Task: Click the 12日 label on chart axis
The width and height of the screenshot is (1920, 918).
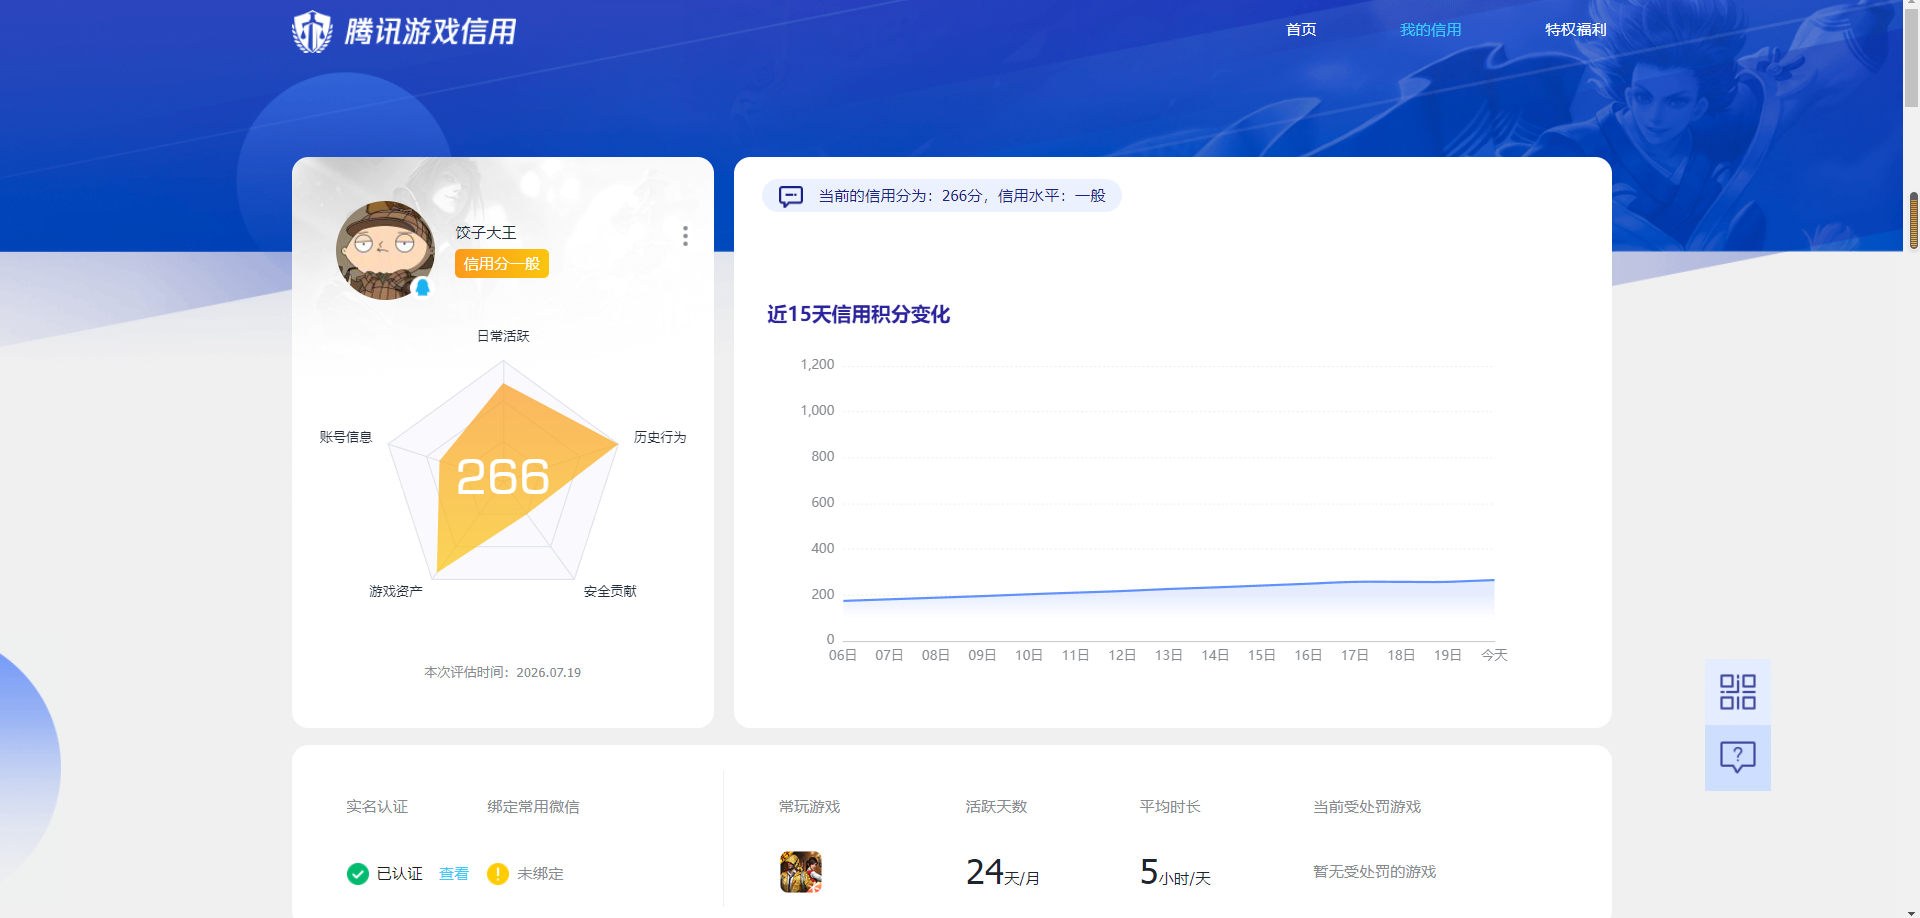Action: click(x=1122, y=655)
